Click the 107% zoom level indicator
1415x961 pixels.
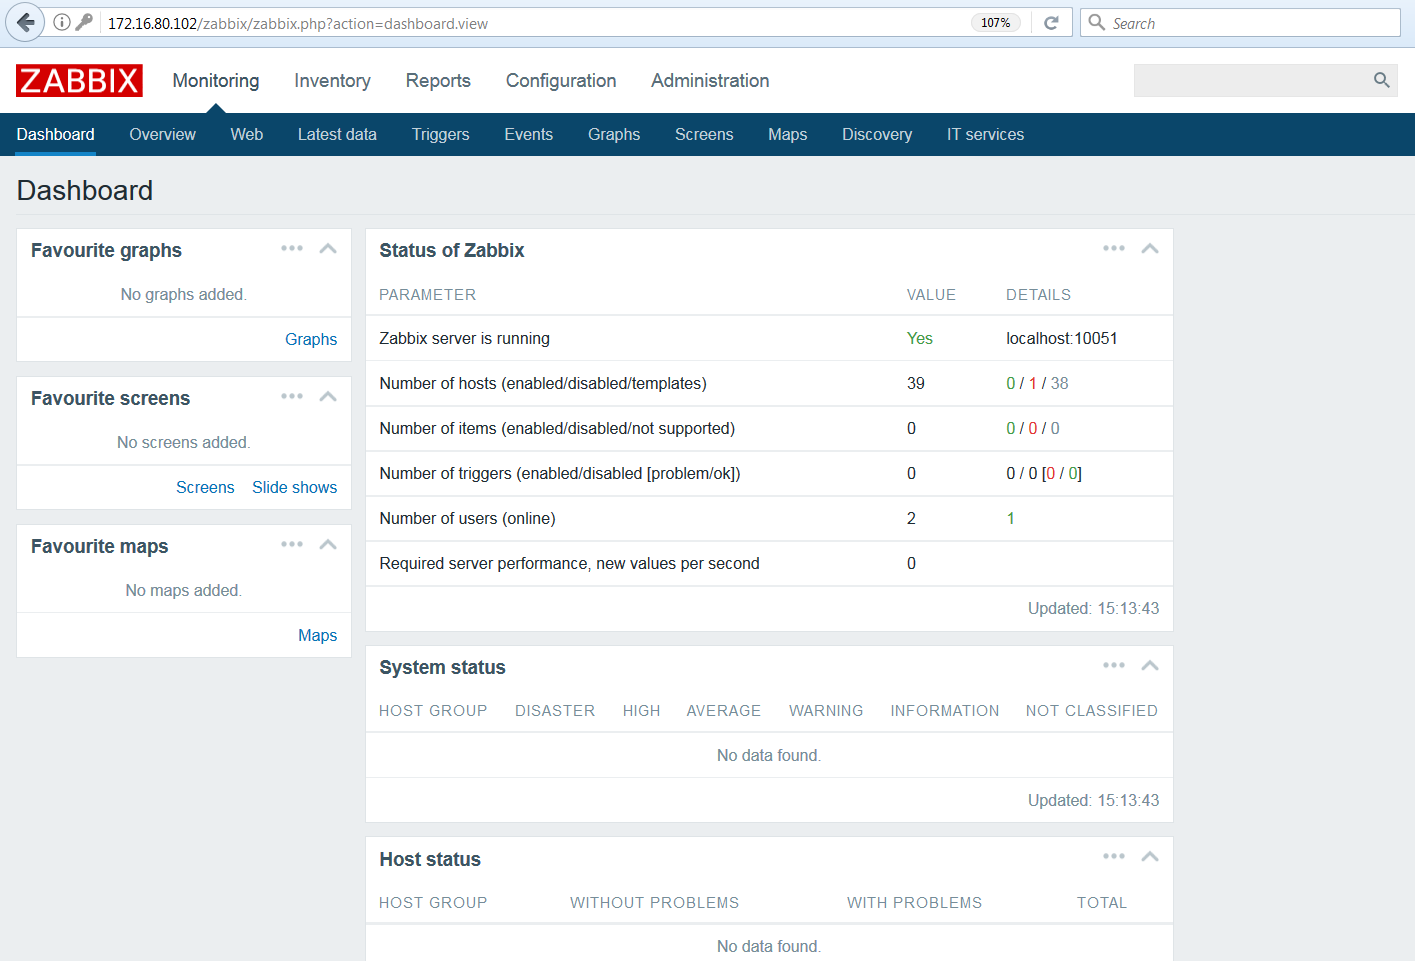pyautogui.click(x=995, y=23)
